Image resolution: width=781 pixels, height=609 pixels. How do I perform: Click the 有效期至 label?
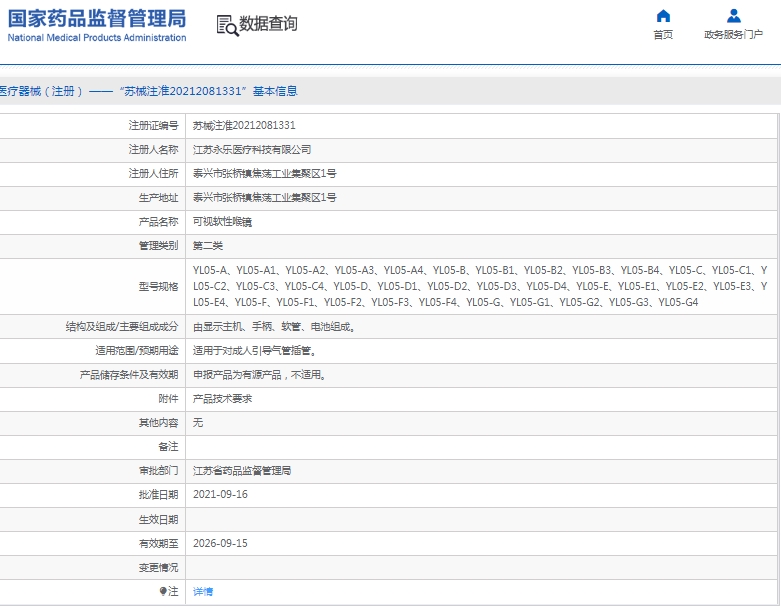click(158, 543)
